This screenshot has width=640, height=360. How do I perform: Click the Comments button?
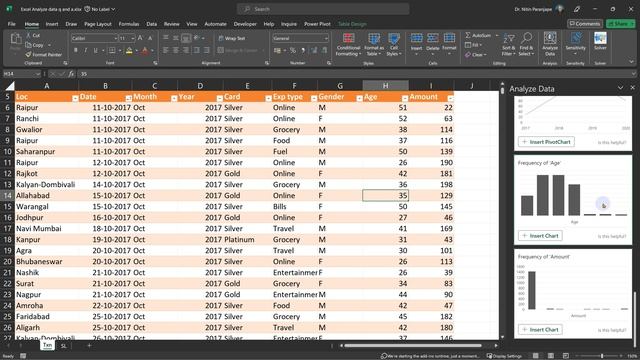point(585,24)
